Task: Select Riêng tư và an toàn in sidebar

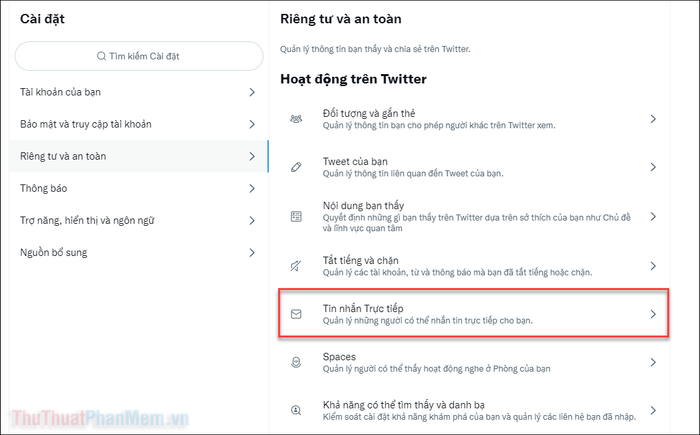Action: (x=138, y=156)
